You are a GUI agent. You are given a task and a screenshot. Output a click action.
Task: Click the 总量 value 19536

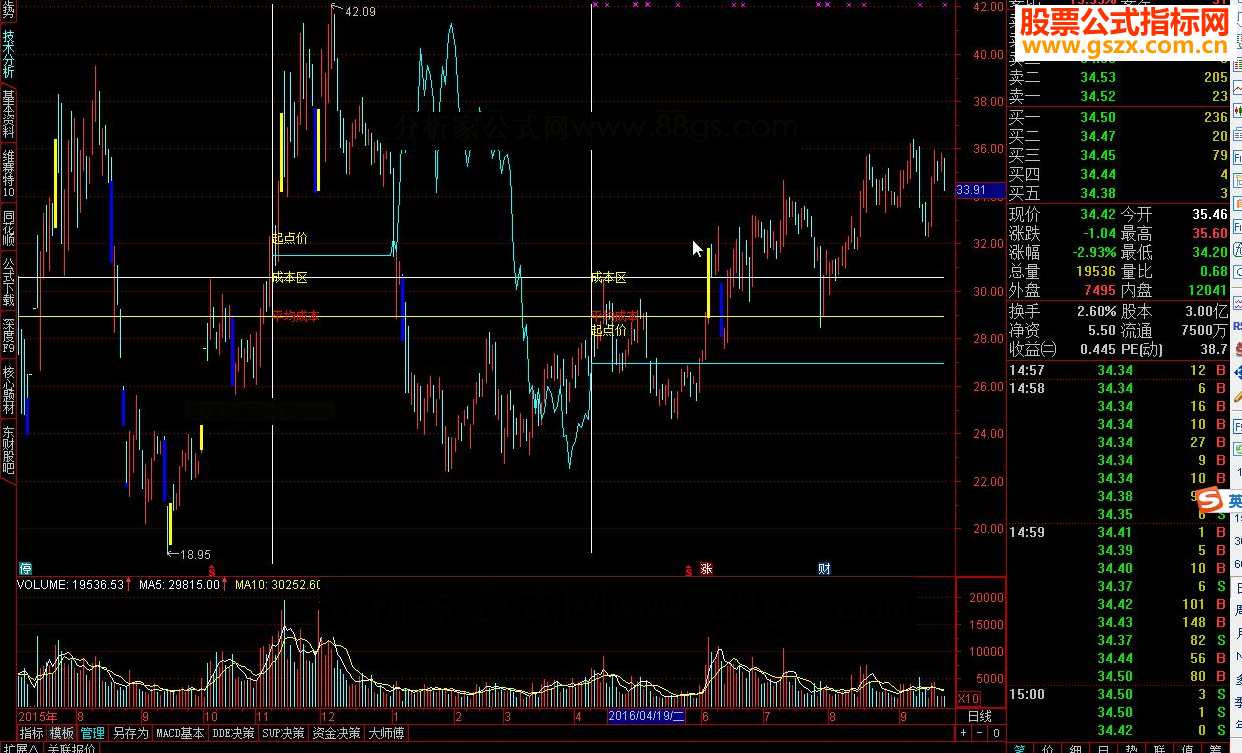(x=1096, y=271)
